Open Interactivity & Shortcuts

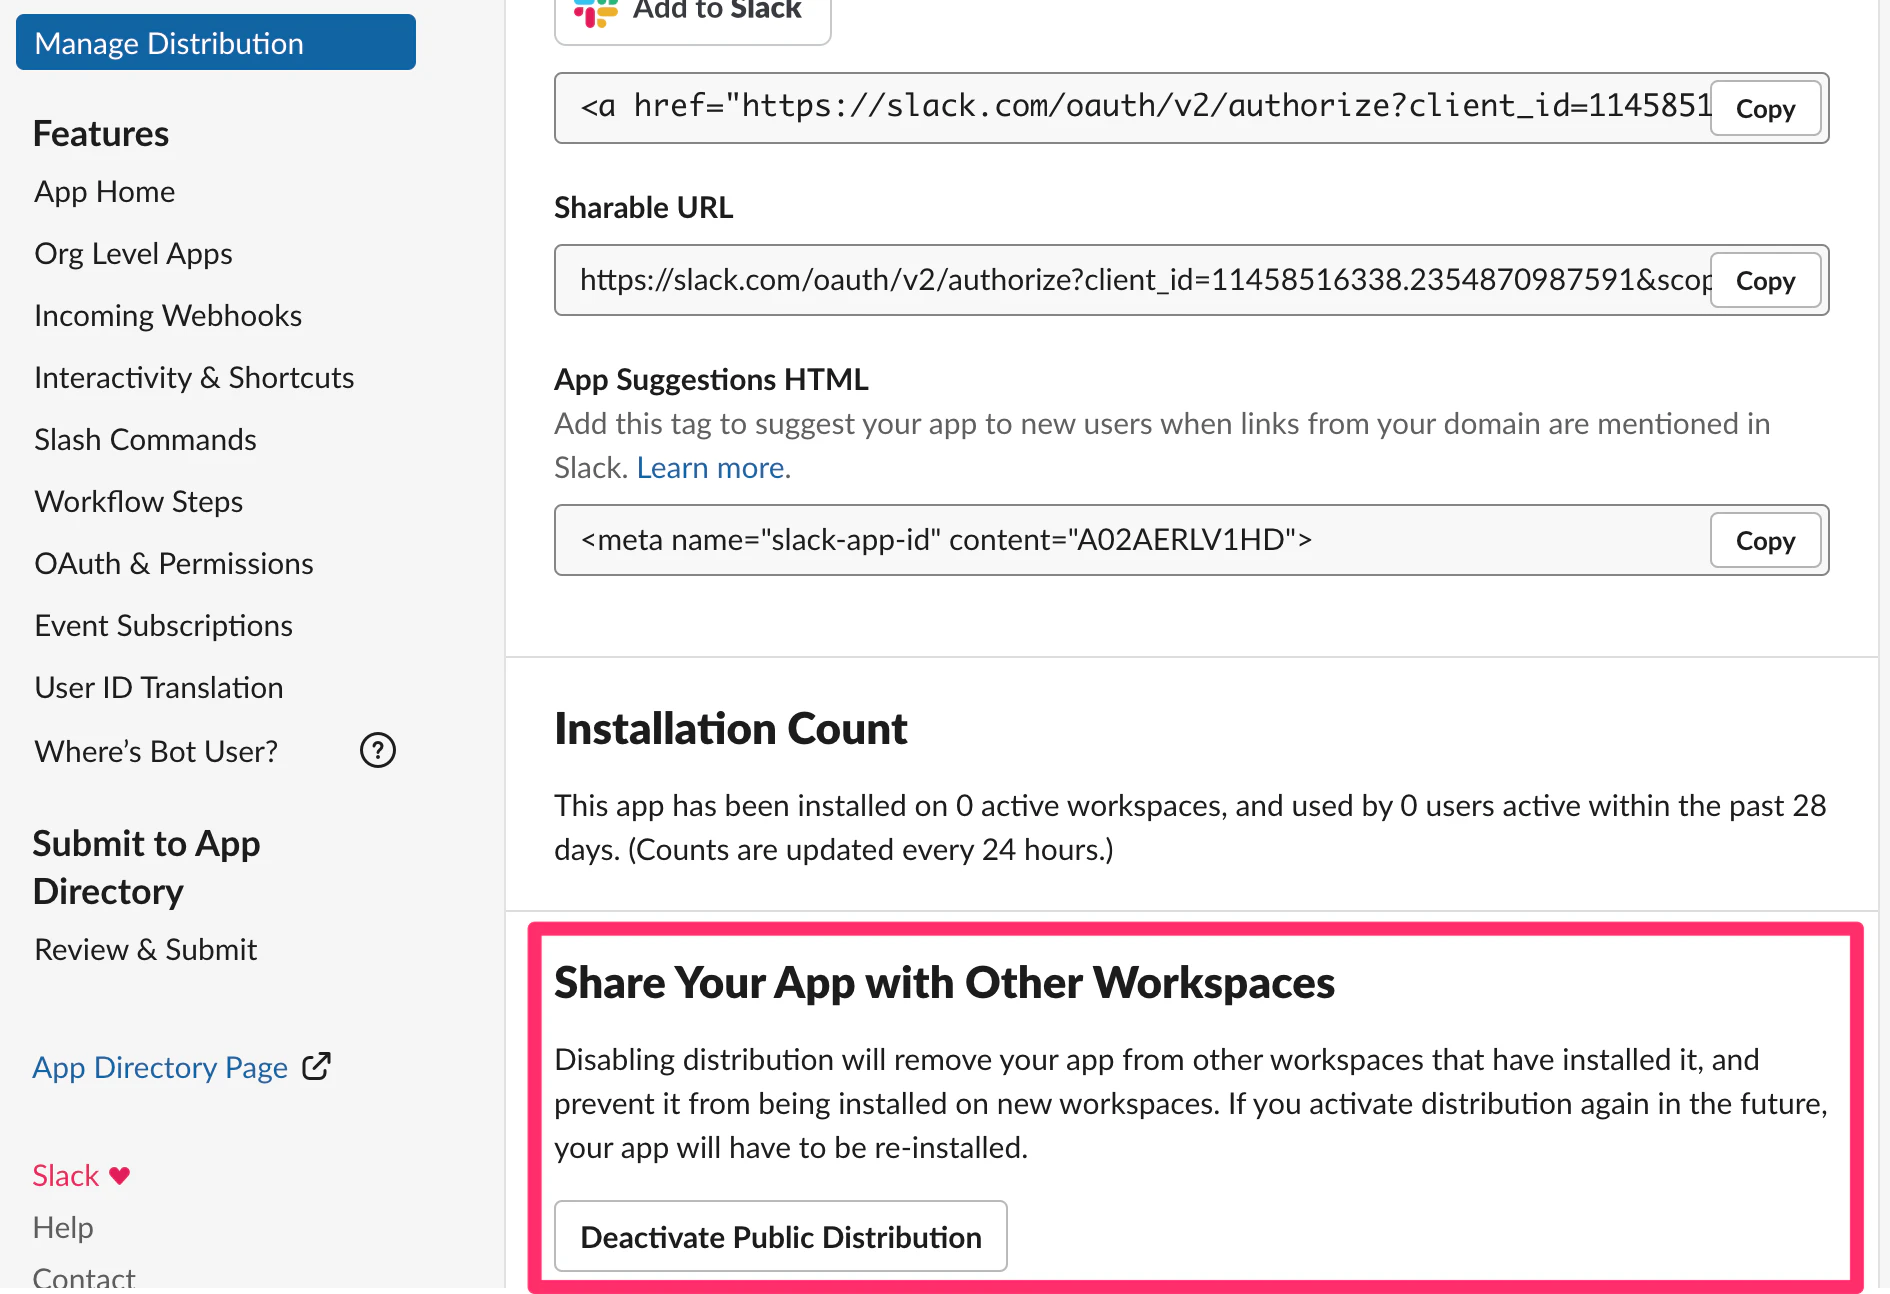pos(194,377)
